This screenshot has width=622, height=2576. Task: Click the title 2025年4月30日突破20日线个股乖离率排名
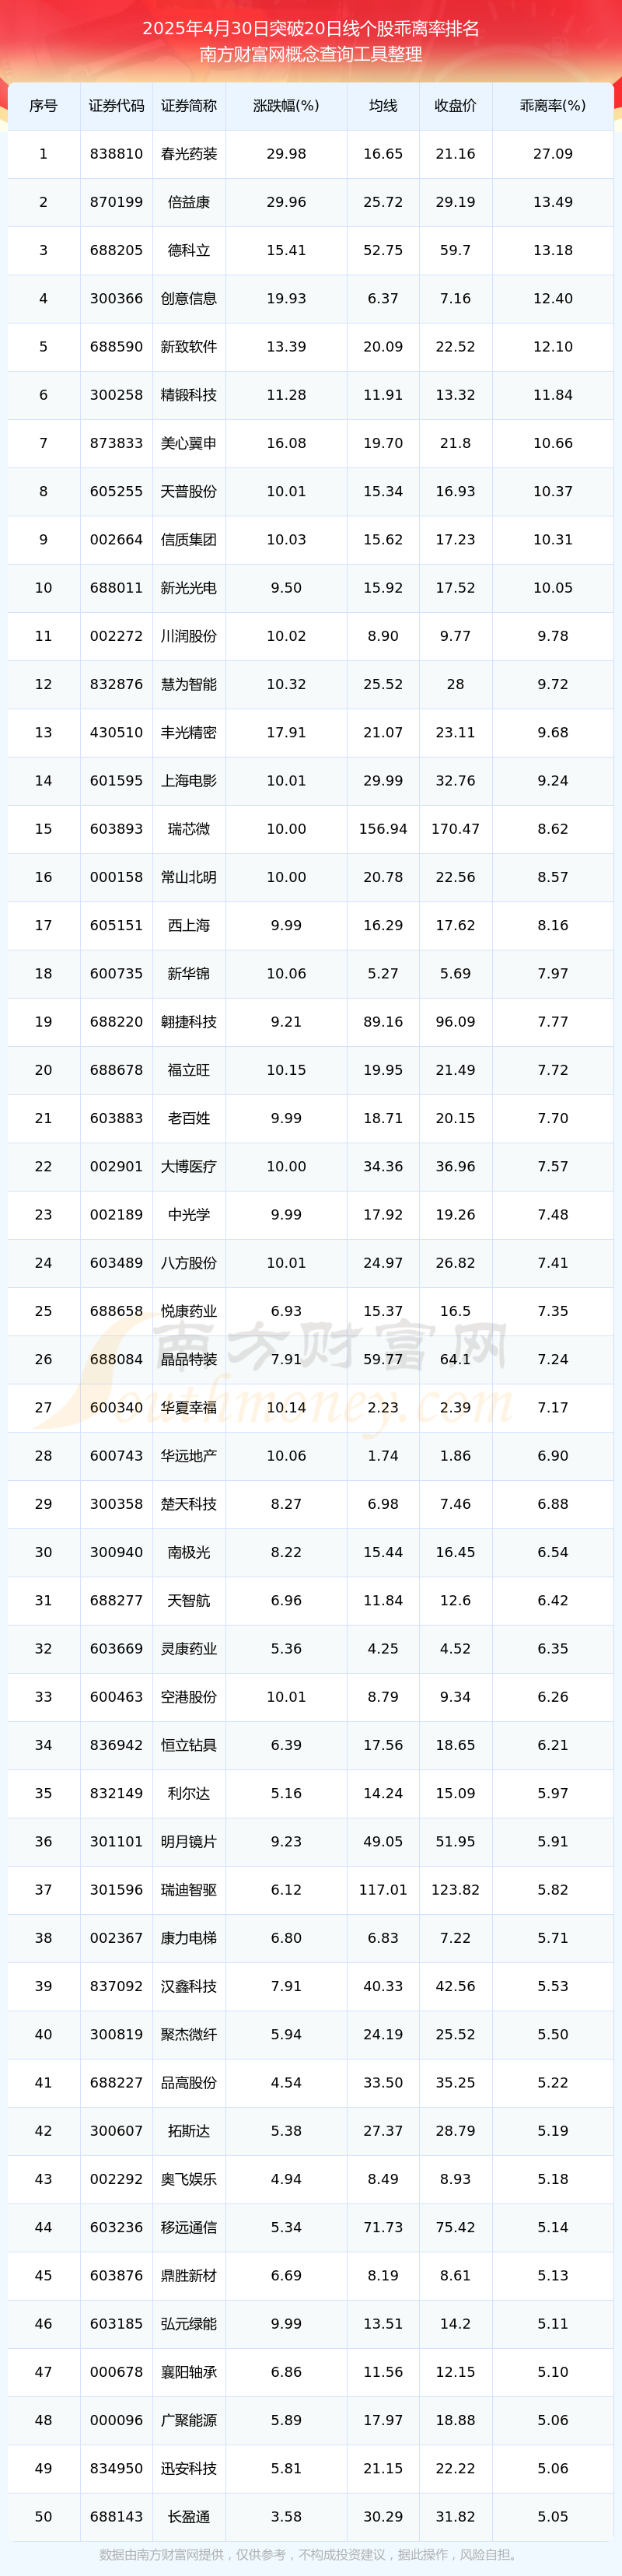pyautogui.click(x=311, y=29)
